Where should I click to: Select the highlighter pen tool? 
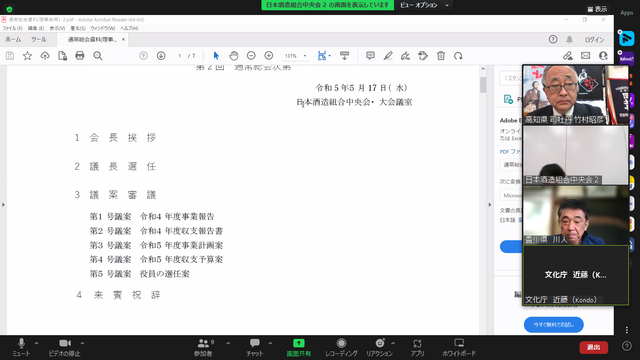point(388,56)
